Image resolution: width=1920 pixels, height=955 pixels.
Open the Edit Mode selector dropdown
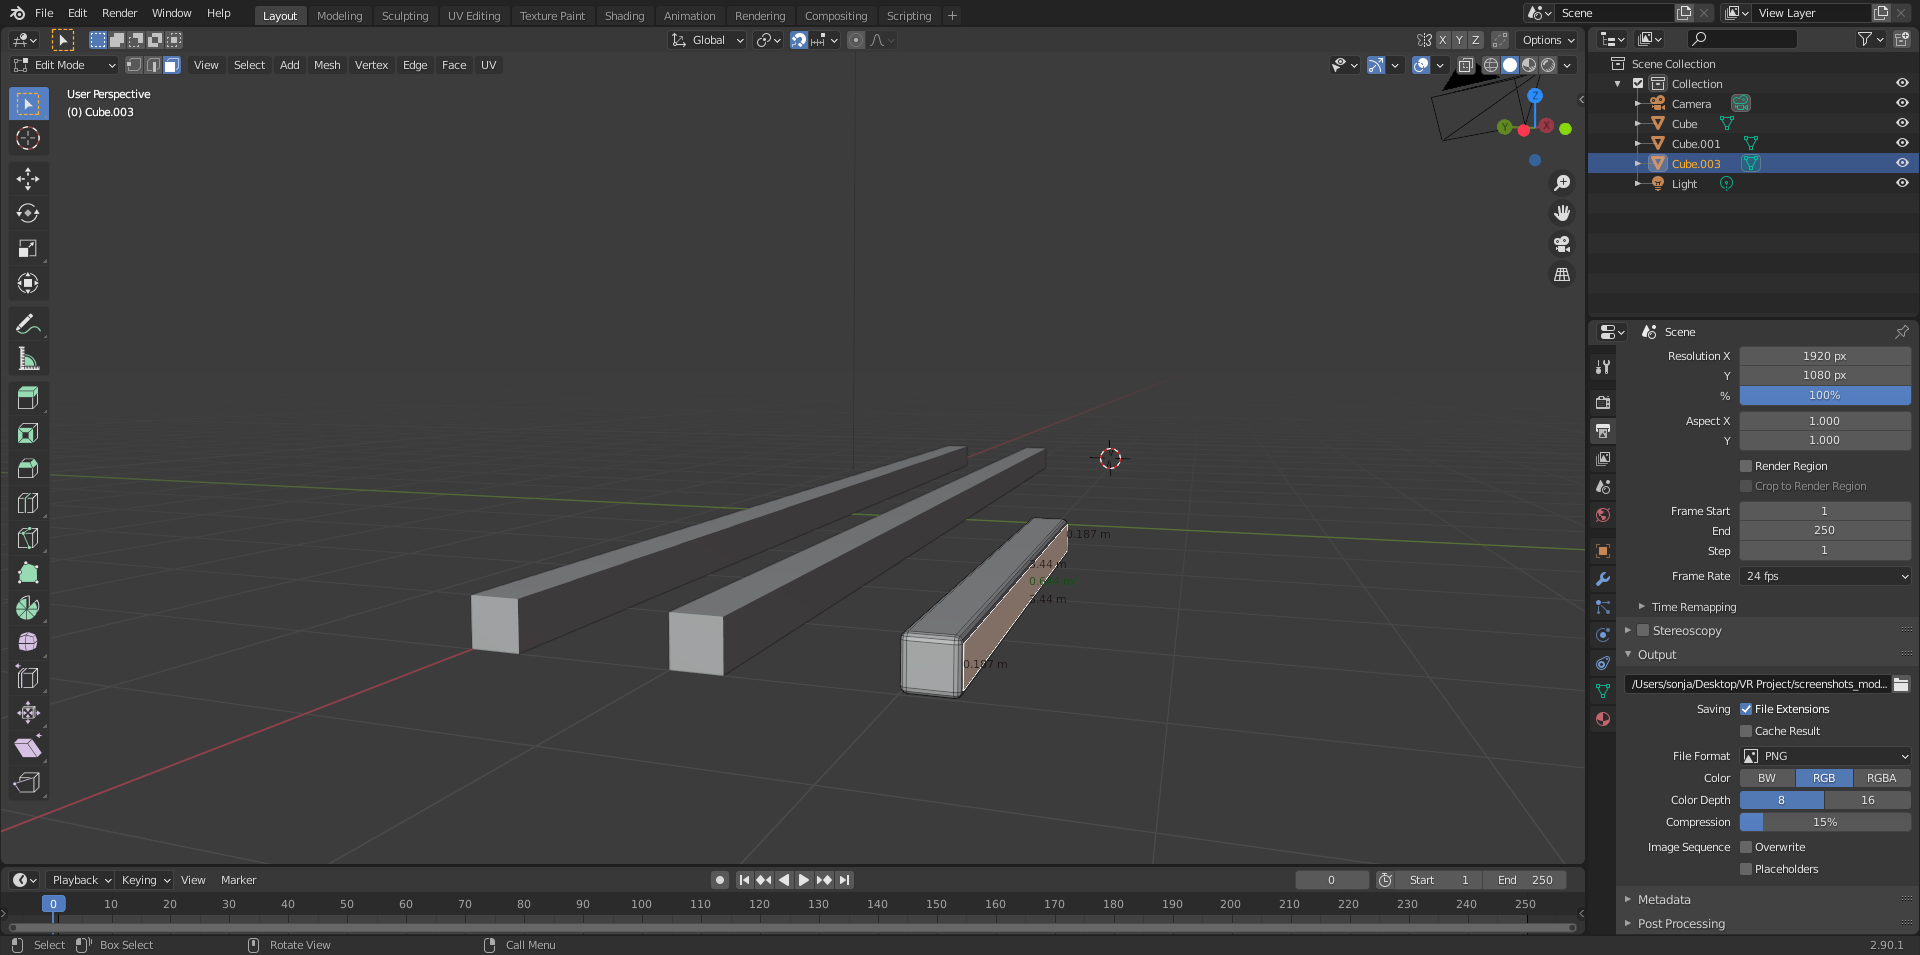tap(65, 65)
